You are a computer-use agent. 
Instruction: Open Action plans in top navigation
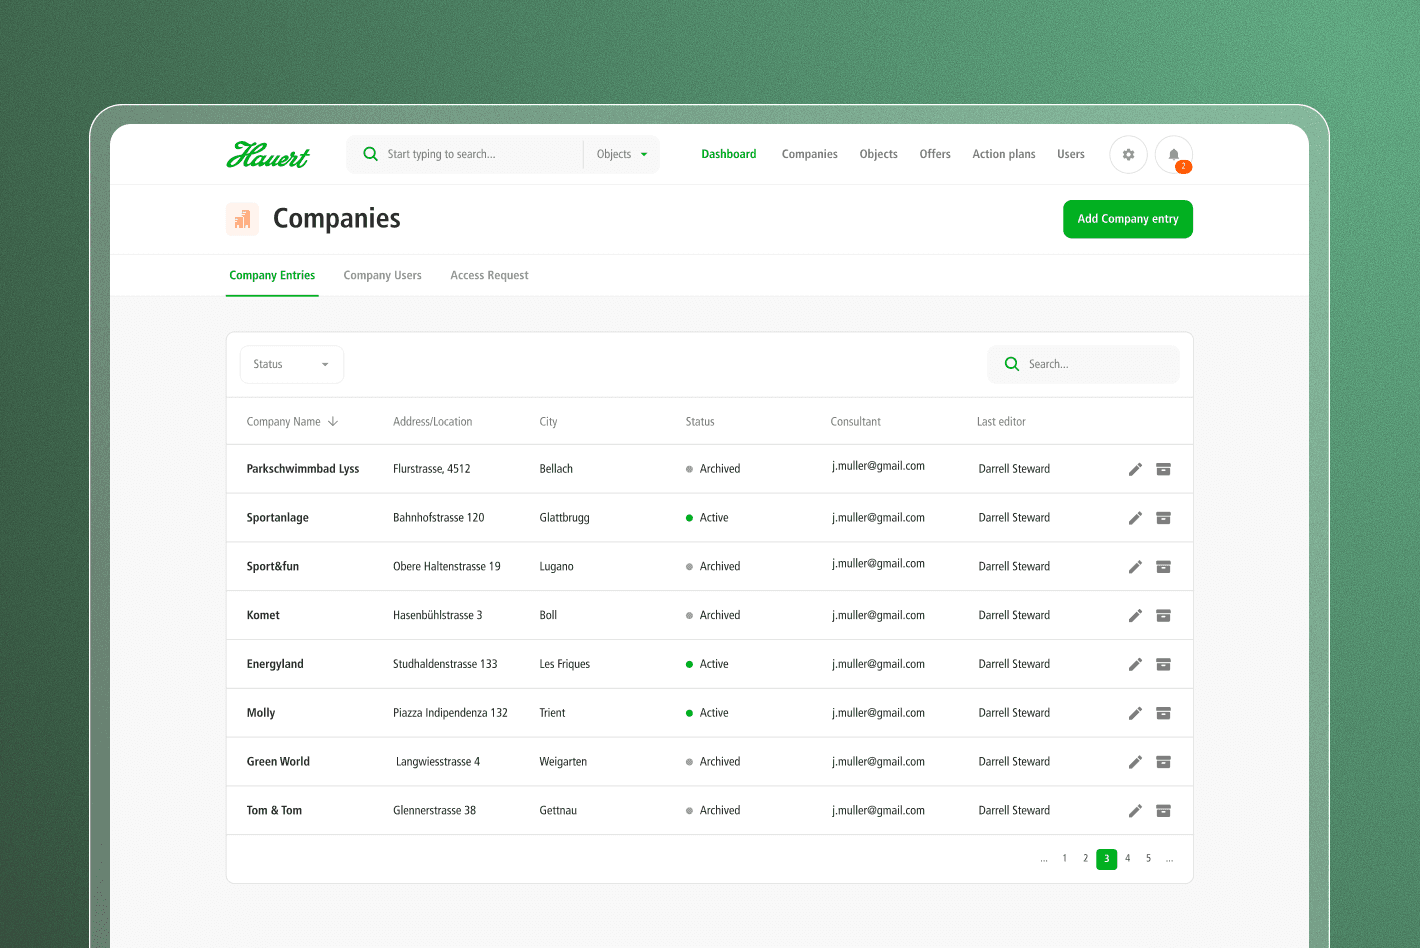coord(1004,154)
